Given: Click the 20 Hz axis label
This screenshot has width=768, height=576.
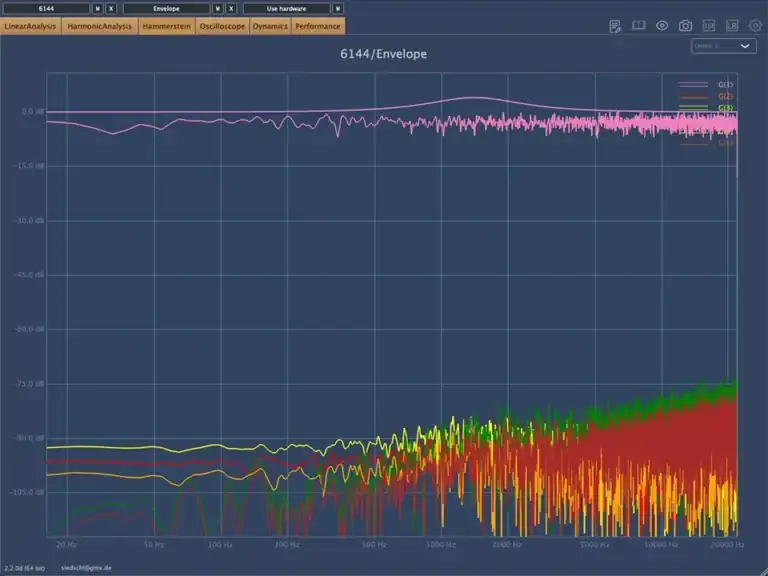Looking at the screenshot, I should coord(66,545).
